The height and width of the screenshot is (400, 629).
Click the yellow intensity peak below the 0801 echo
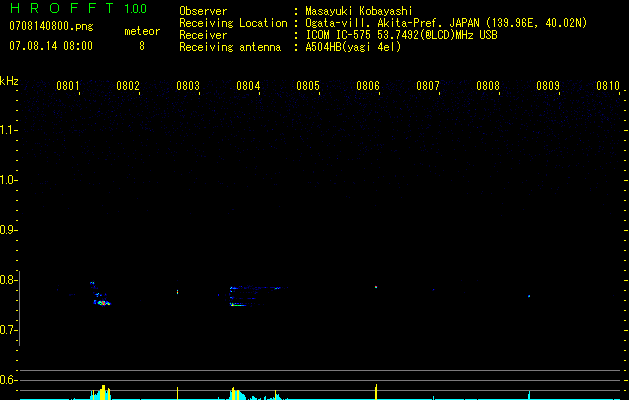point(103,392)
